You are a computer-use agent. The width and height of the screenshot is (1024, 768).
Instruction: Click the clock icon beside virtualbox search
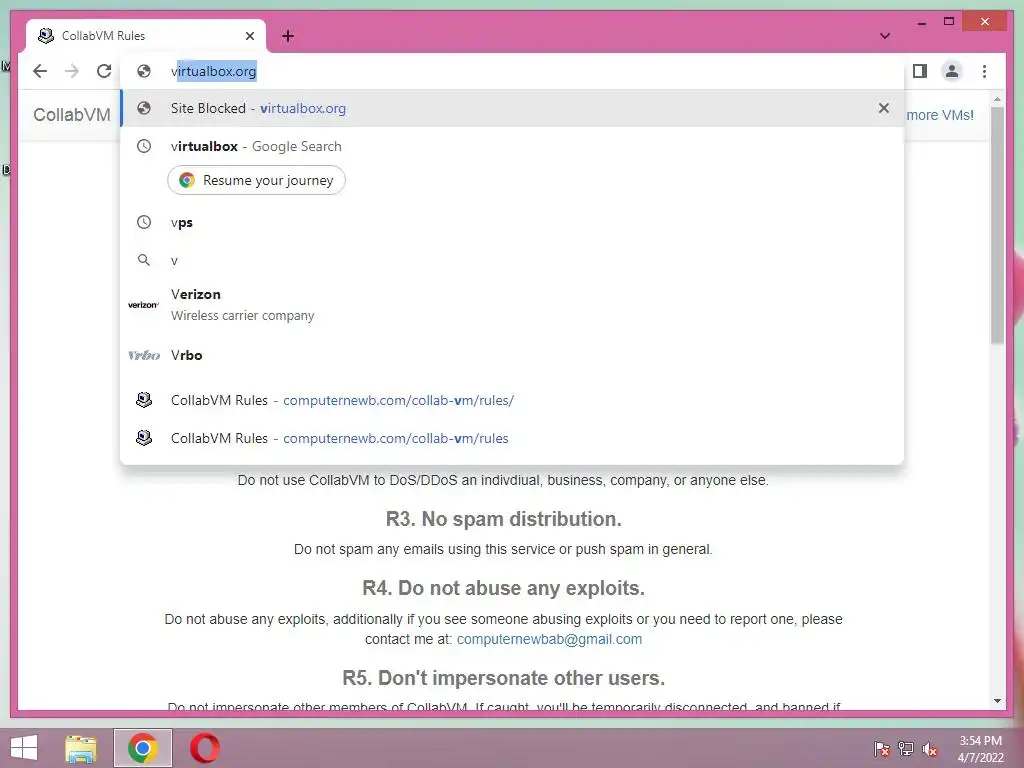coord(144,146)
